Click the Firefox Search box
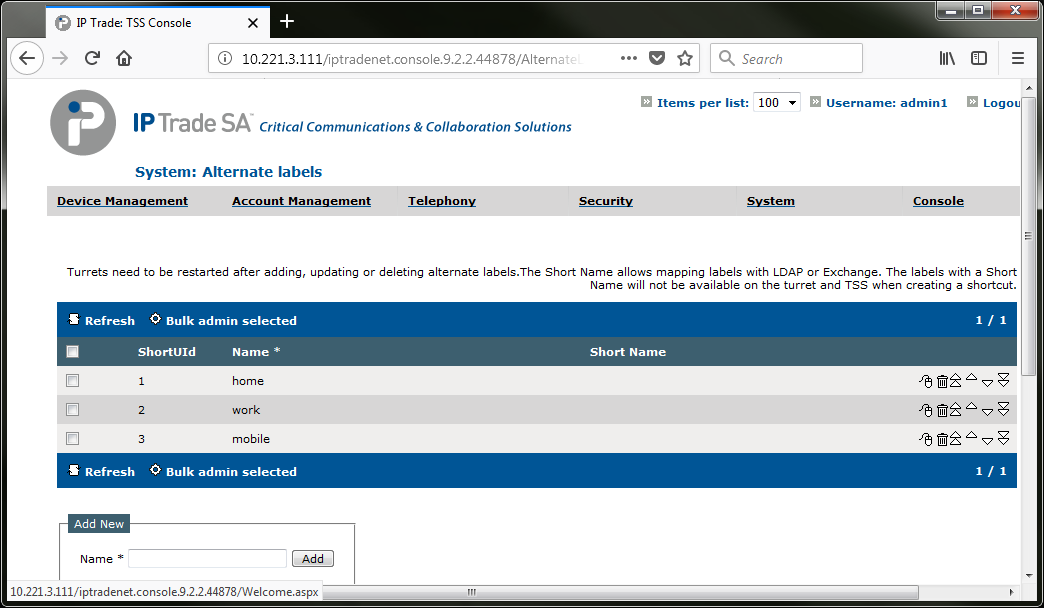 click(786, 59)
